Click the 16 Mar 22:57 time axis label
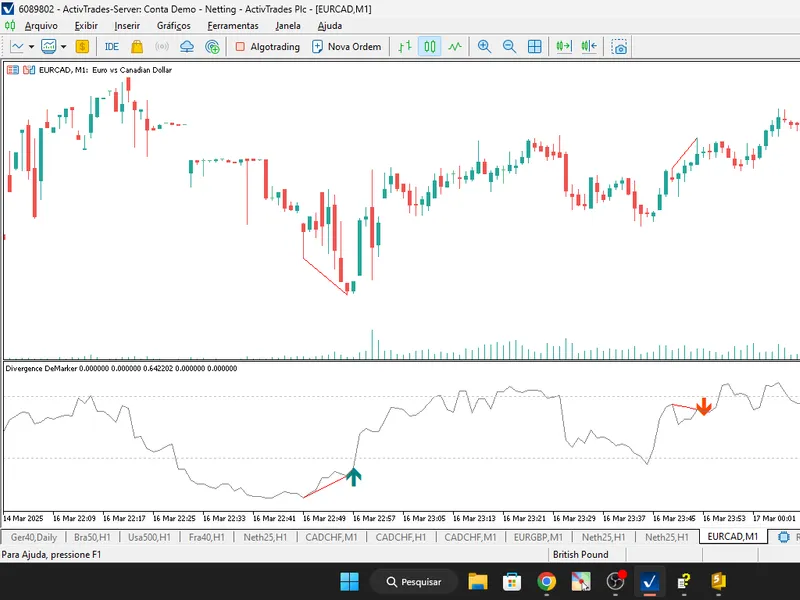 [x=374, y=518]
